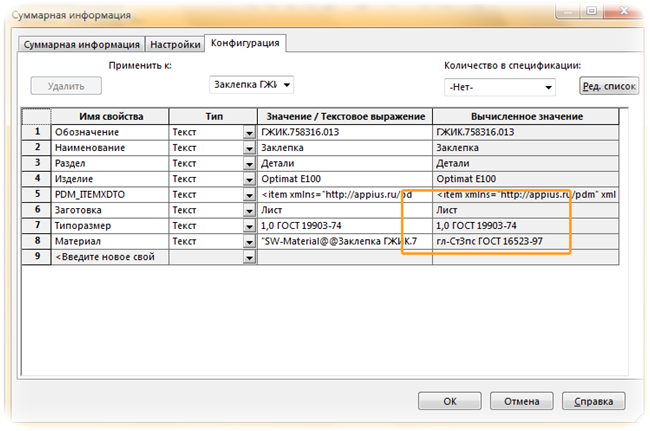Open type dropdown for Обозначение row
This screenshot has width=650, height=431.
pyautogui.click(x=249, y=133)
